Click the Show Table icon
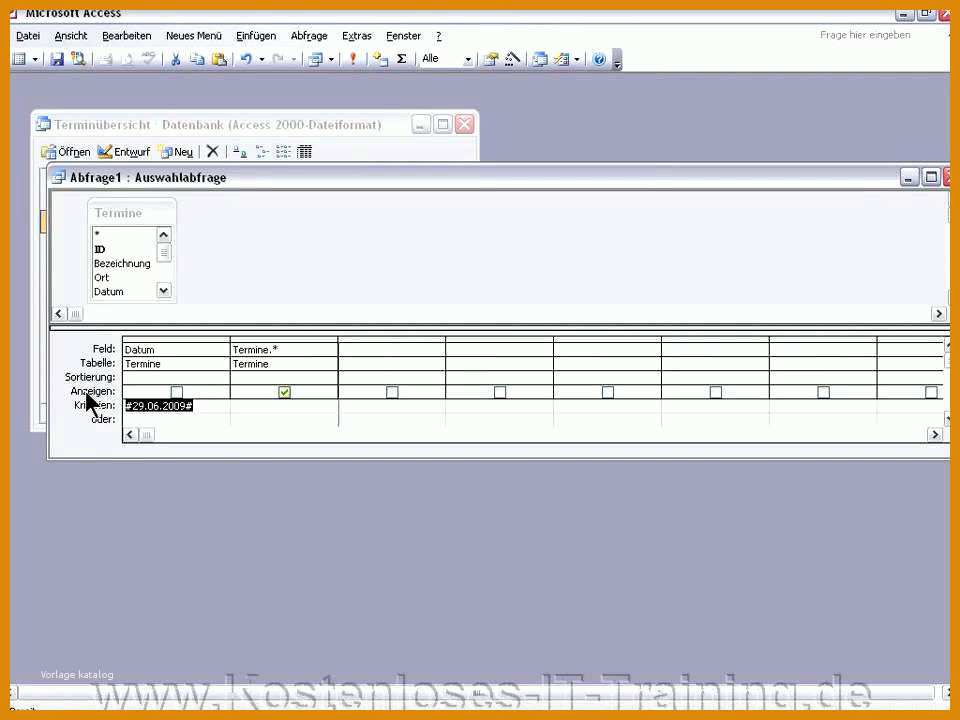The height and width of the screenshot is (720, 960). click(x=381, y=59)
